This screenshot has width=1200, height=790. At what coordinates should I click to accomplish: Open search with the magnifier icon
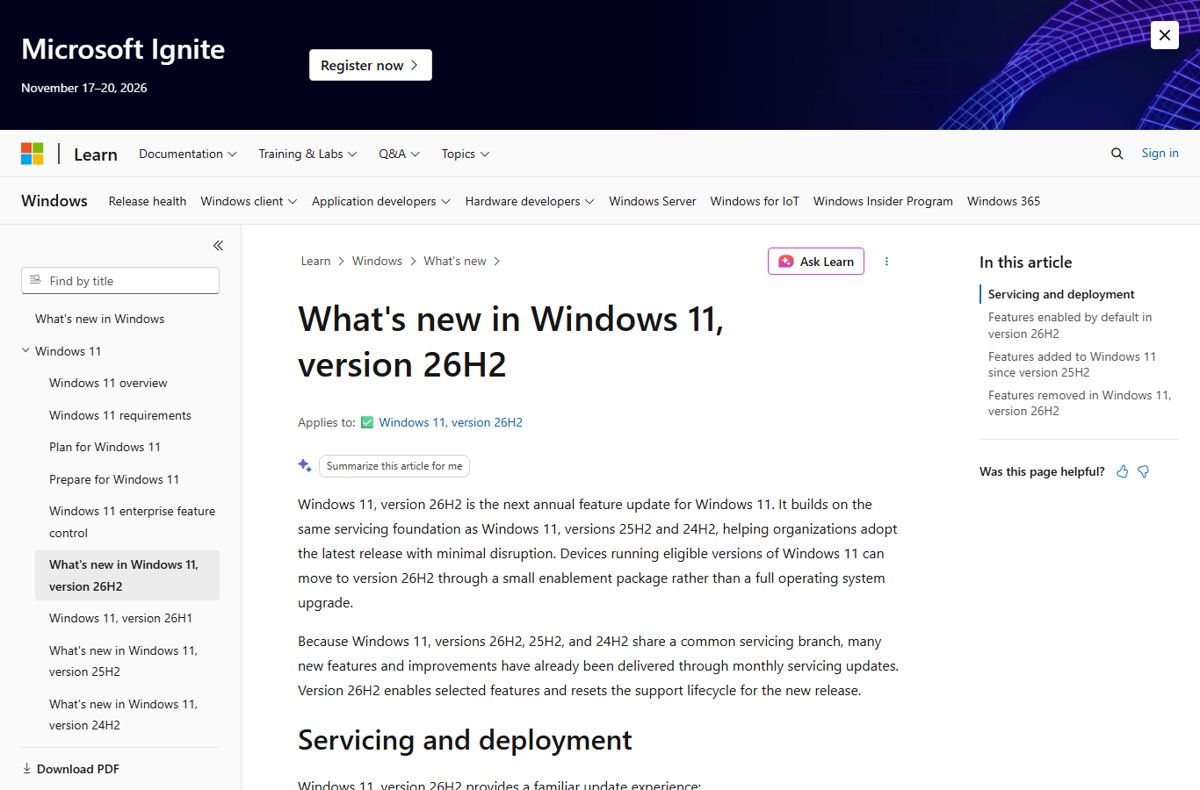[1117, 154]
